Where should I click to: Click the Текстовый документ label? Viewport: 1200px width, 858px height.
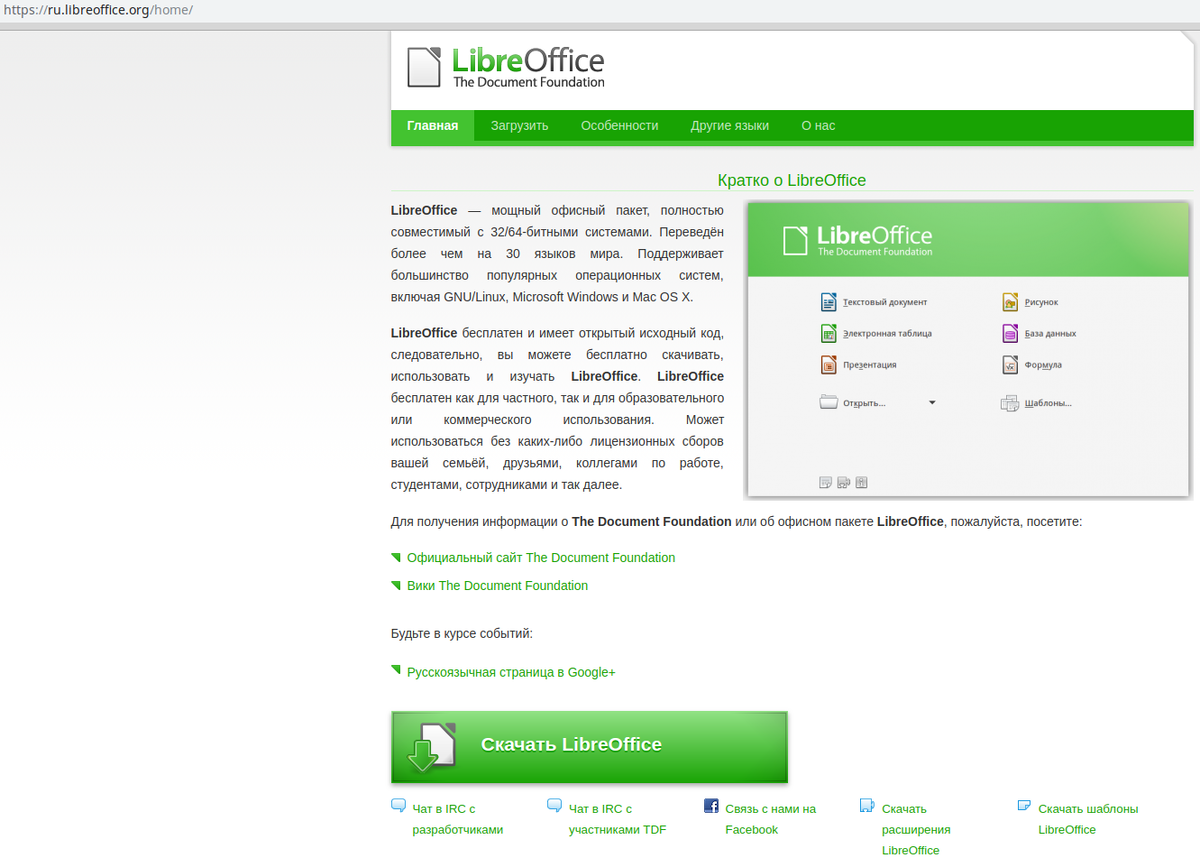point(885,302)
